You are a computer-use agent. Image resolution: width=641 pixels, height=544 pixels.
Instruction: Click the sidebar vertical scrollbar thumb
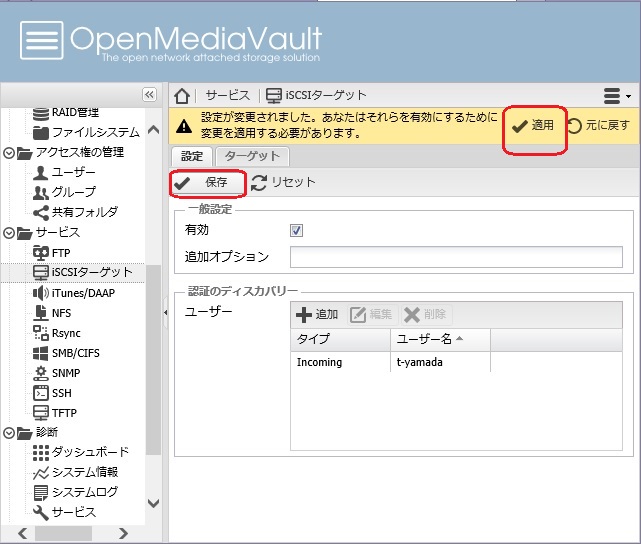tap(153, 360)
